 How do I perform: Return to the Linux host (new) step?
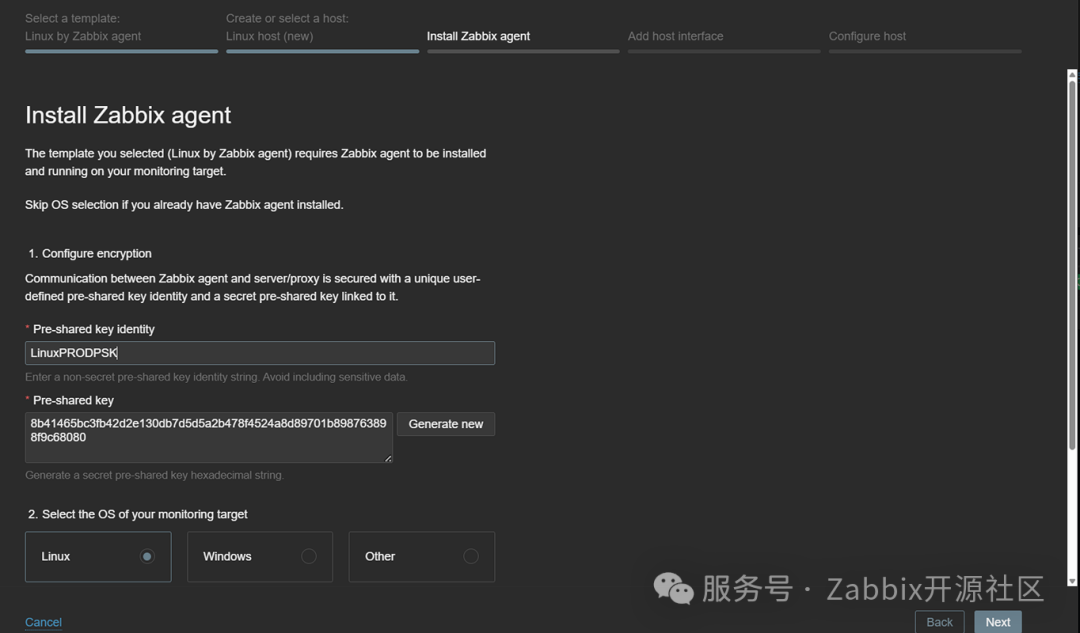269,36
